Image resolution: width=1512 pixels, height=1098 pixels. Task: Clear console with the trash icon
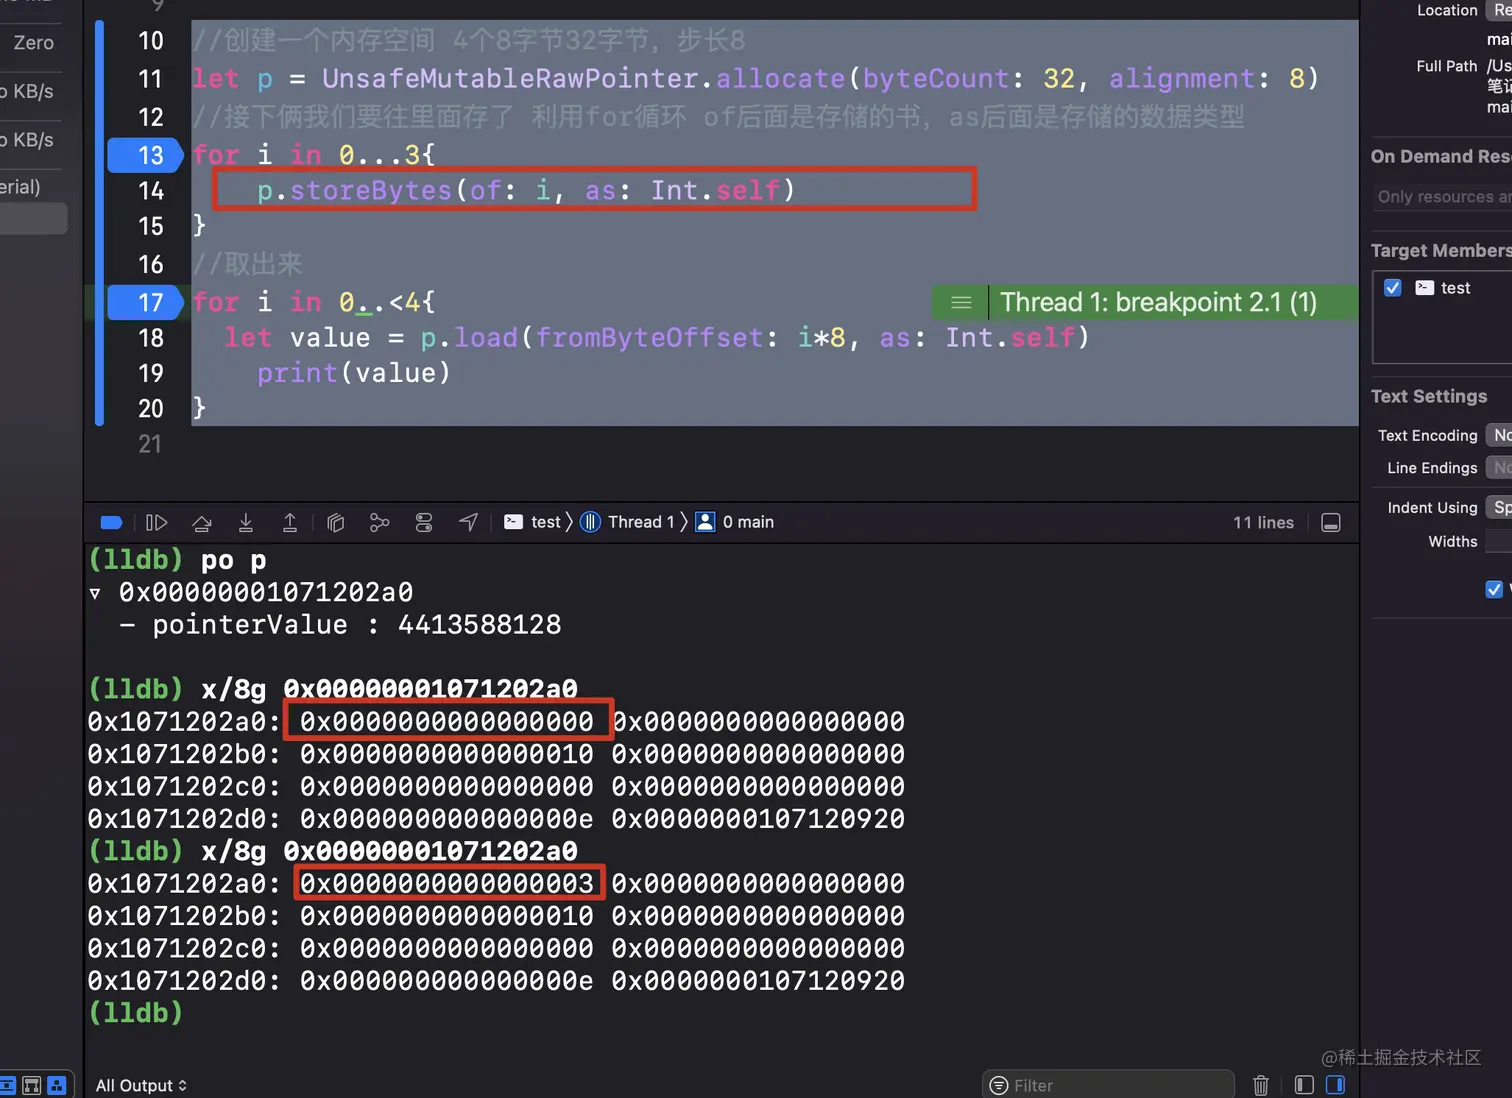pyautogui.click(x=1261, y=1085)
